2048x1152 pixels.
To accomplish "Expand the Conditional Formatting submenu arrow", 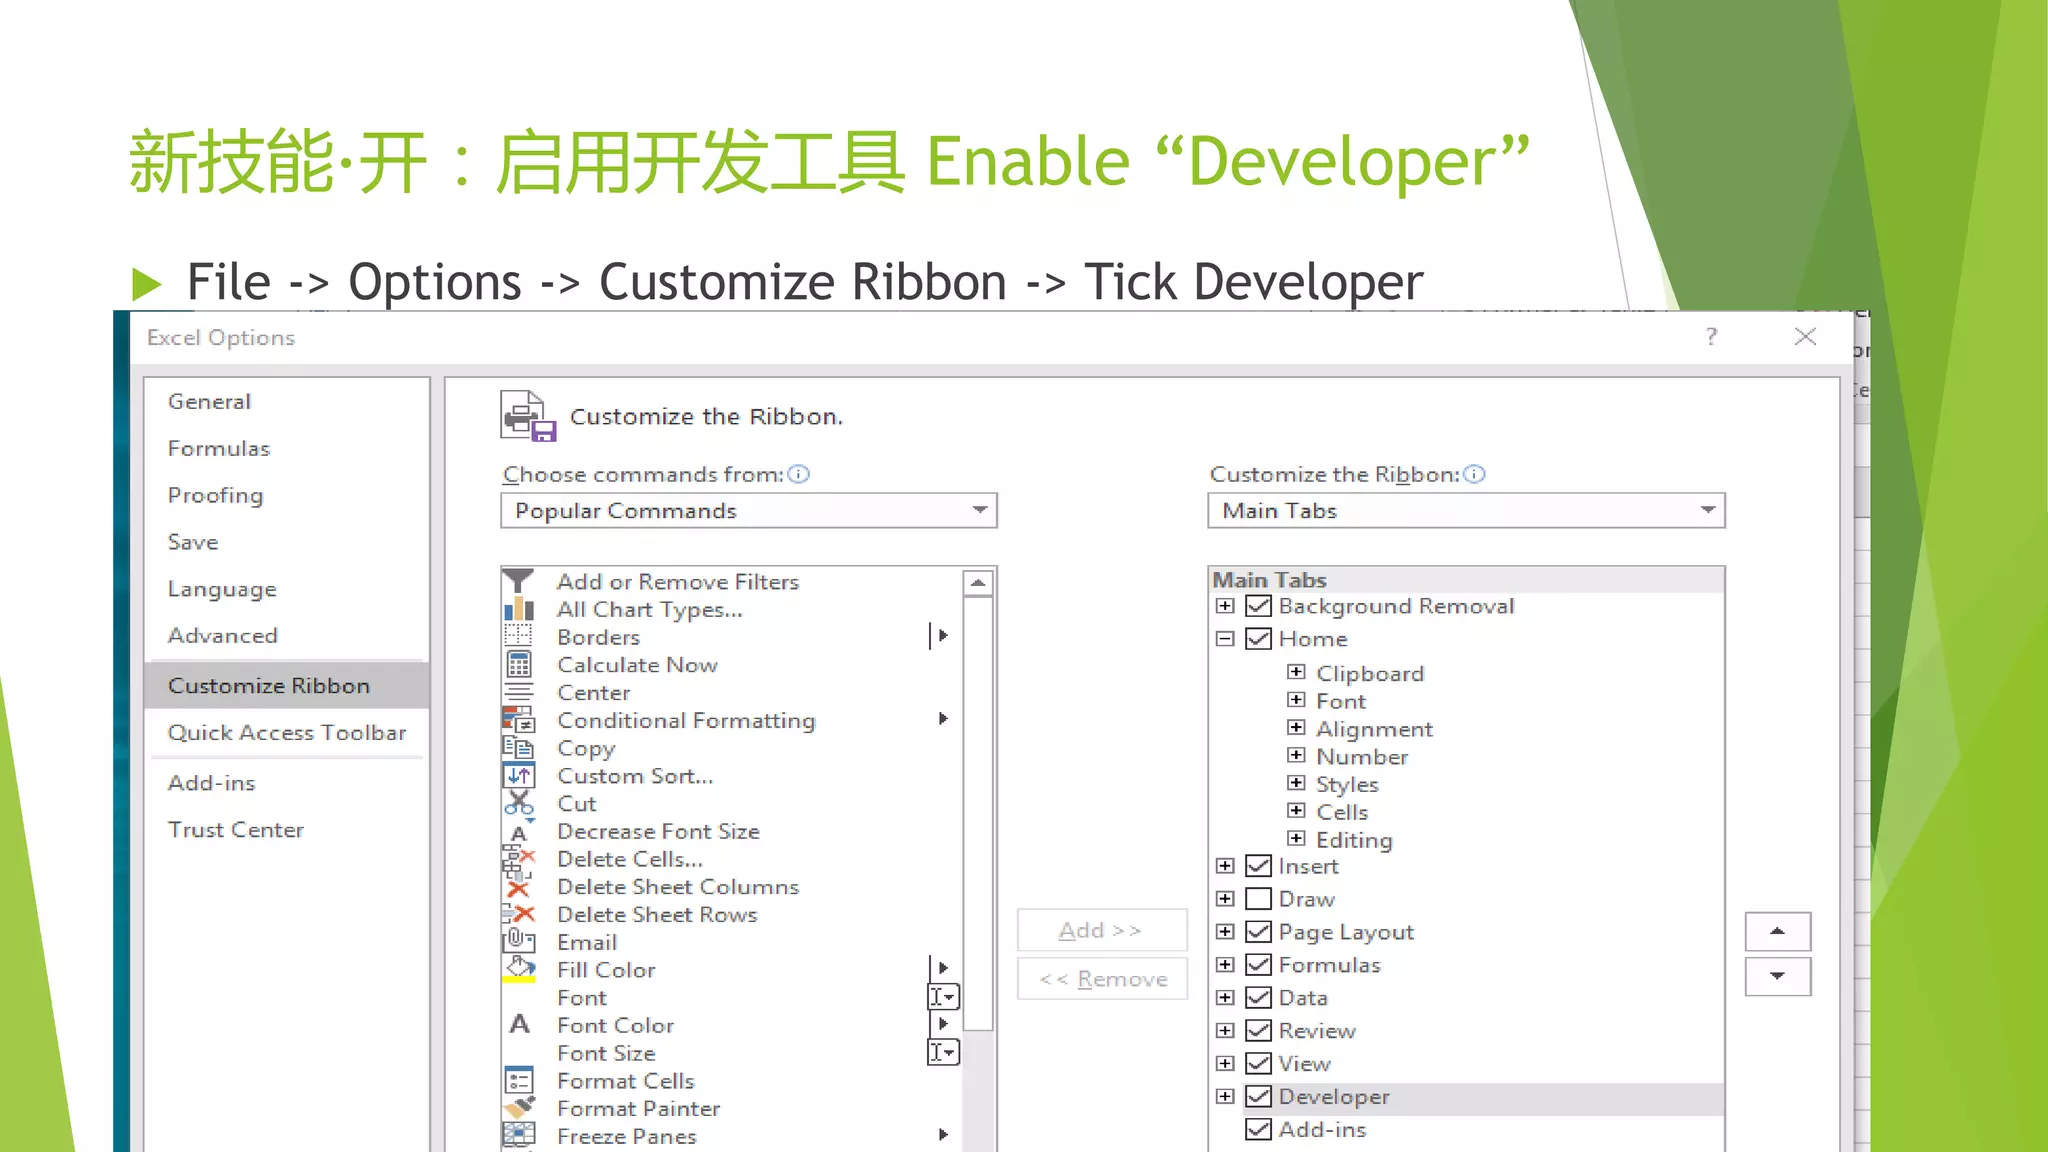I will 943,719.
